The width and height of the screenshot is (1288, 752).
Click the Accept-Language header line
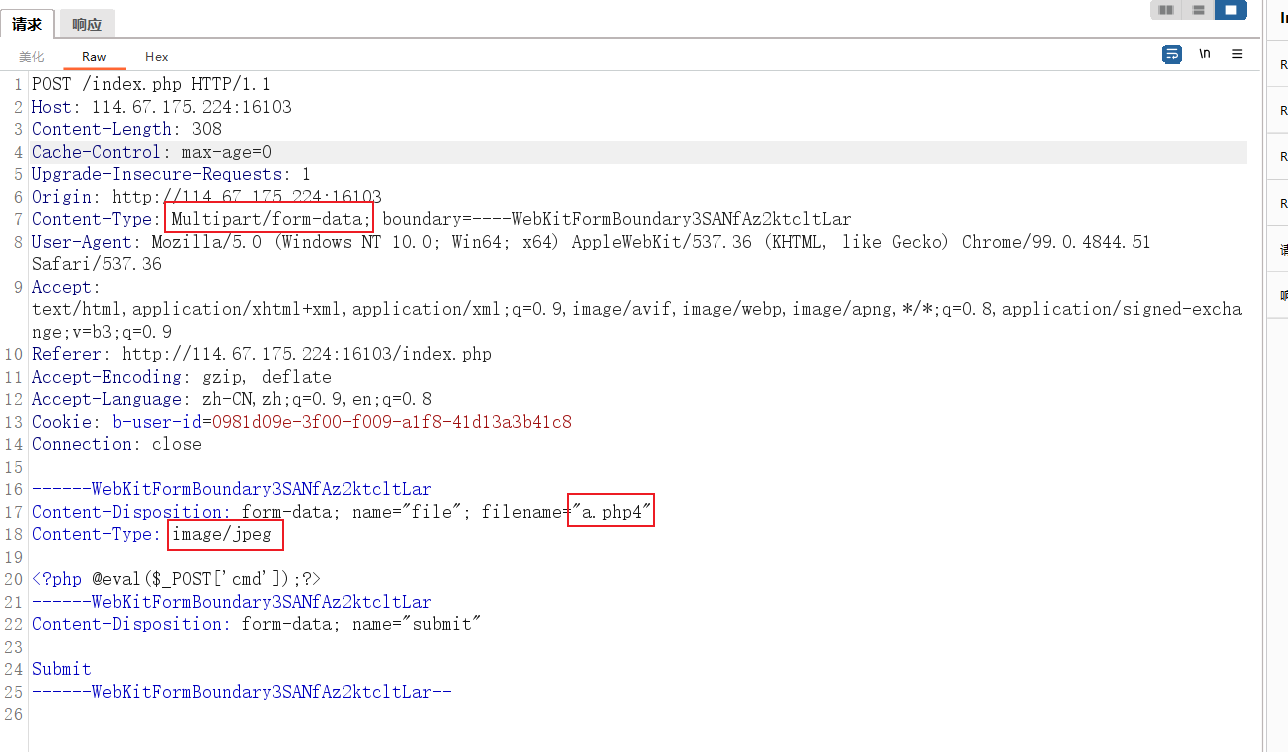click(232, 399)
